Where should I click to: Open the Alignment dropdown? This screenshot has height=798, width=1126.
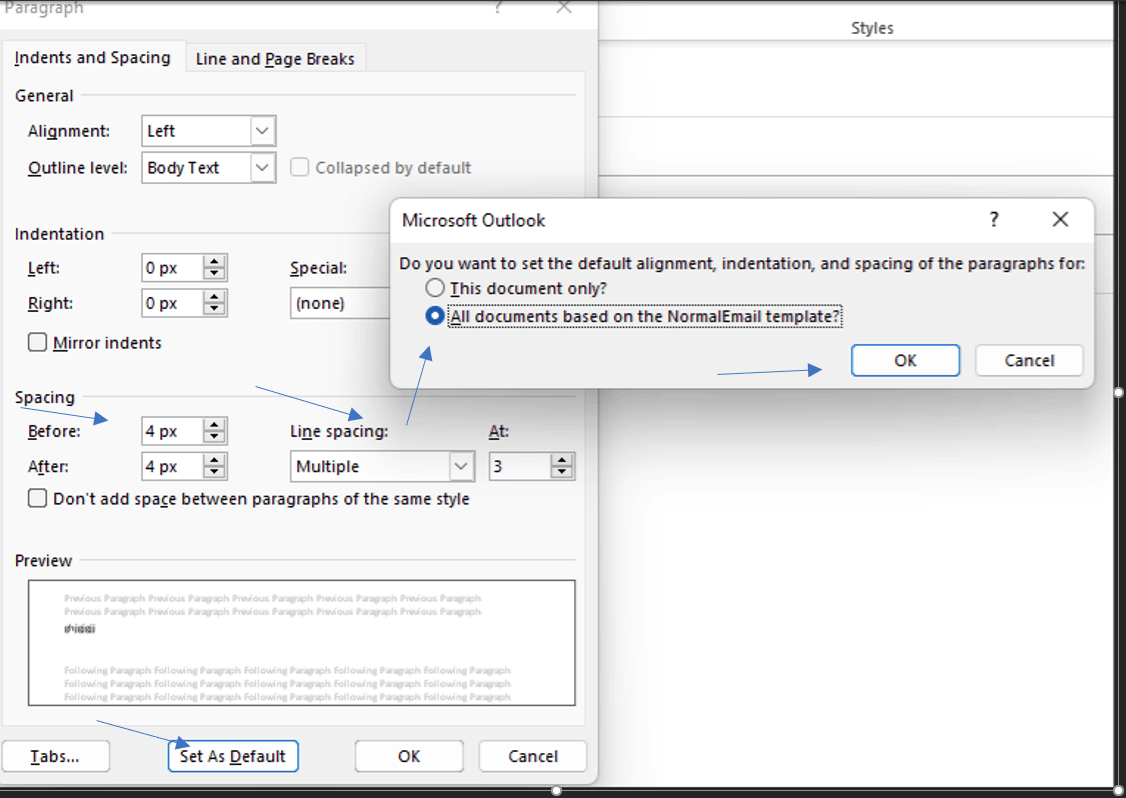262,130
